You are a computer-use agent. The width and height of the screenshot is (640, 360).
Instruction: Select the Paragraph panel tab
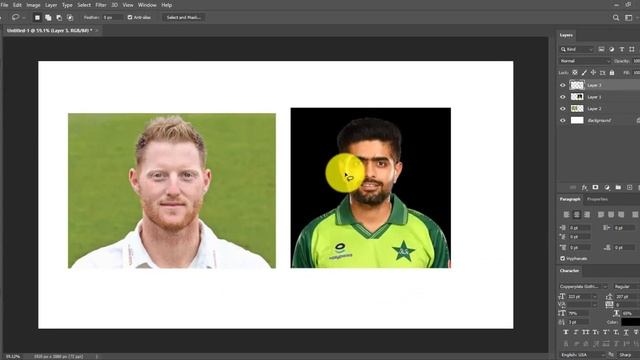pos(569,199)
